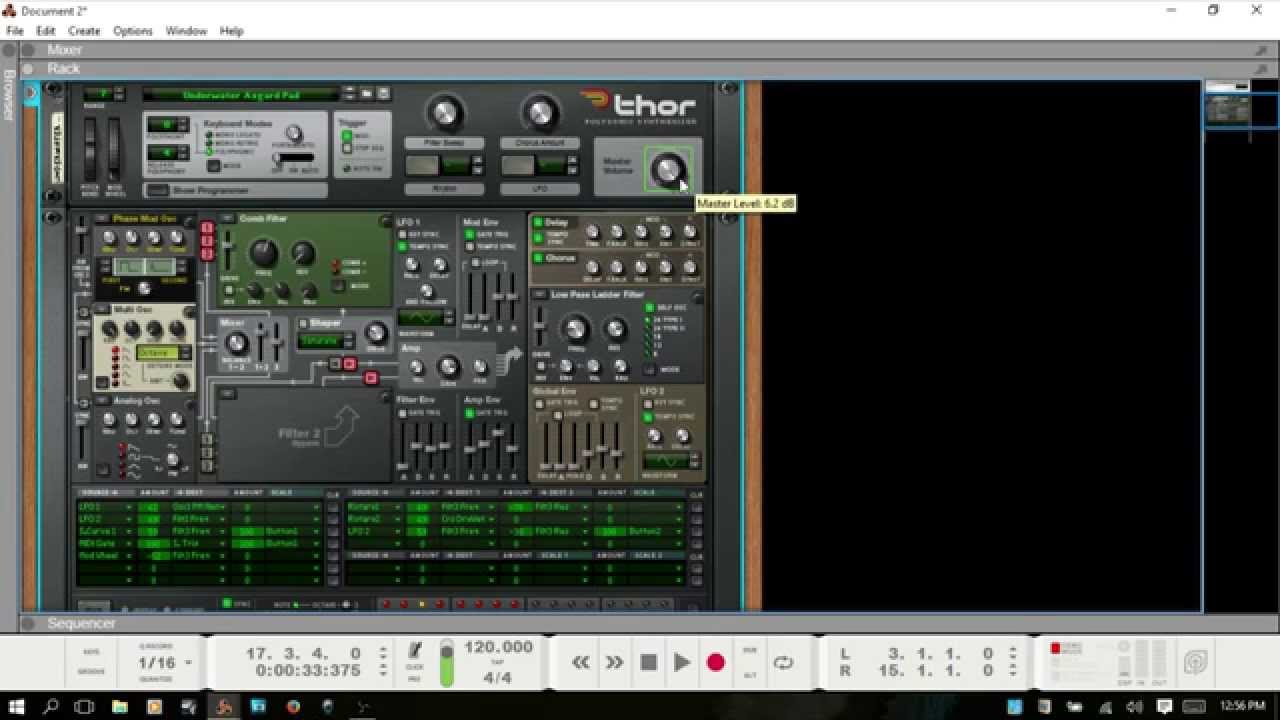Open the Task View taskbar icon
Image resolution: width=1280 pixels, height=720 pixels.
pos(85,707)
